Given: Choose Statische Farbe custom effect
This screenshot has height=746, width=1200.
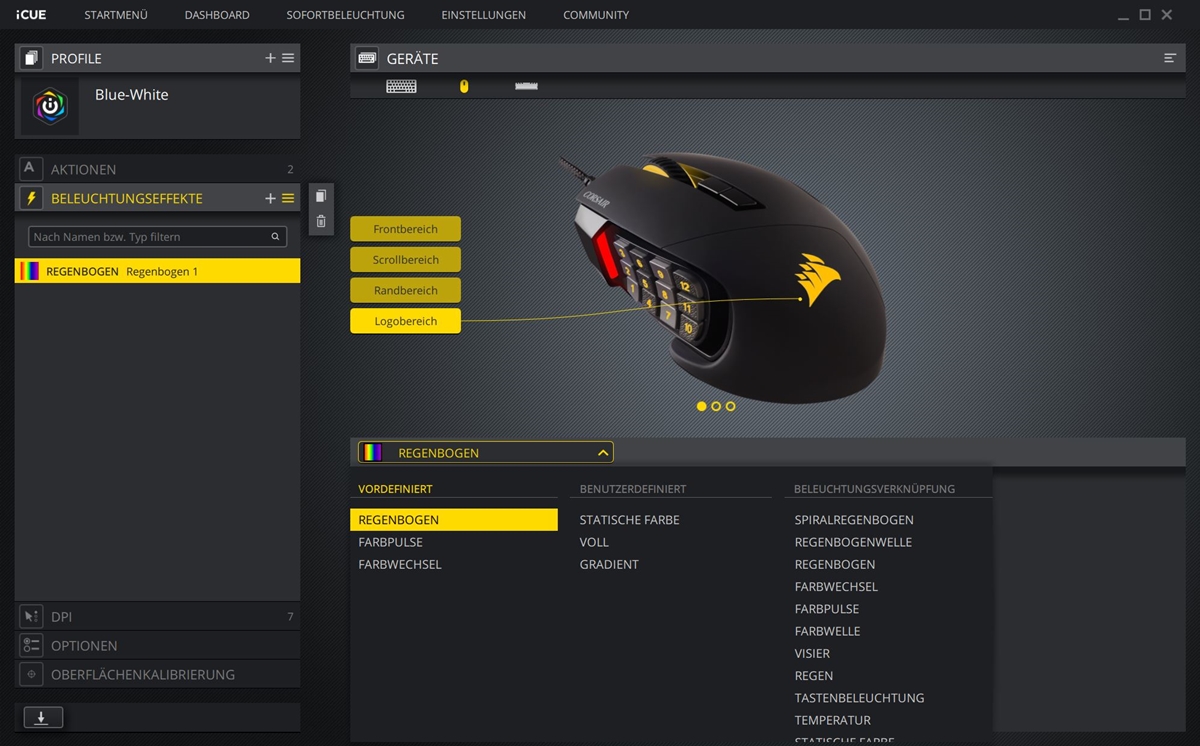Looking at the screenshot, I should tap(629, 520).
